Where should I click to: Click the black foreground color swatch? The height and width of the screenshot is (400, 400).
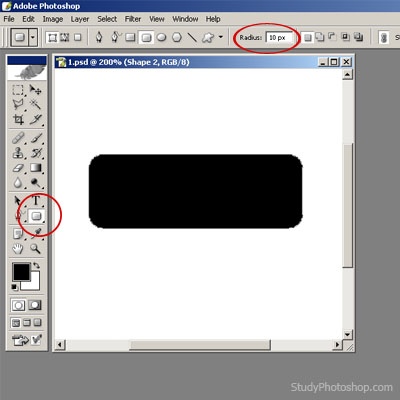[21, 272]
